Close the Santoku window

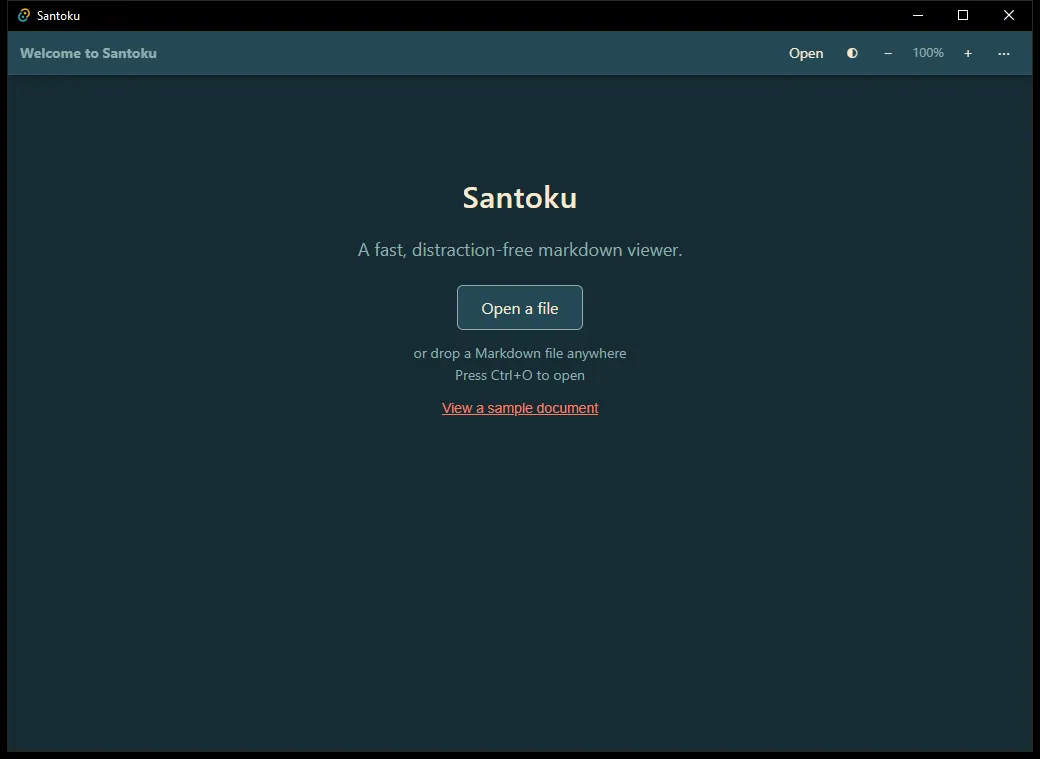click(1009, 15)
